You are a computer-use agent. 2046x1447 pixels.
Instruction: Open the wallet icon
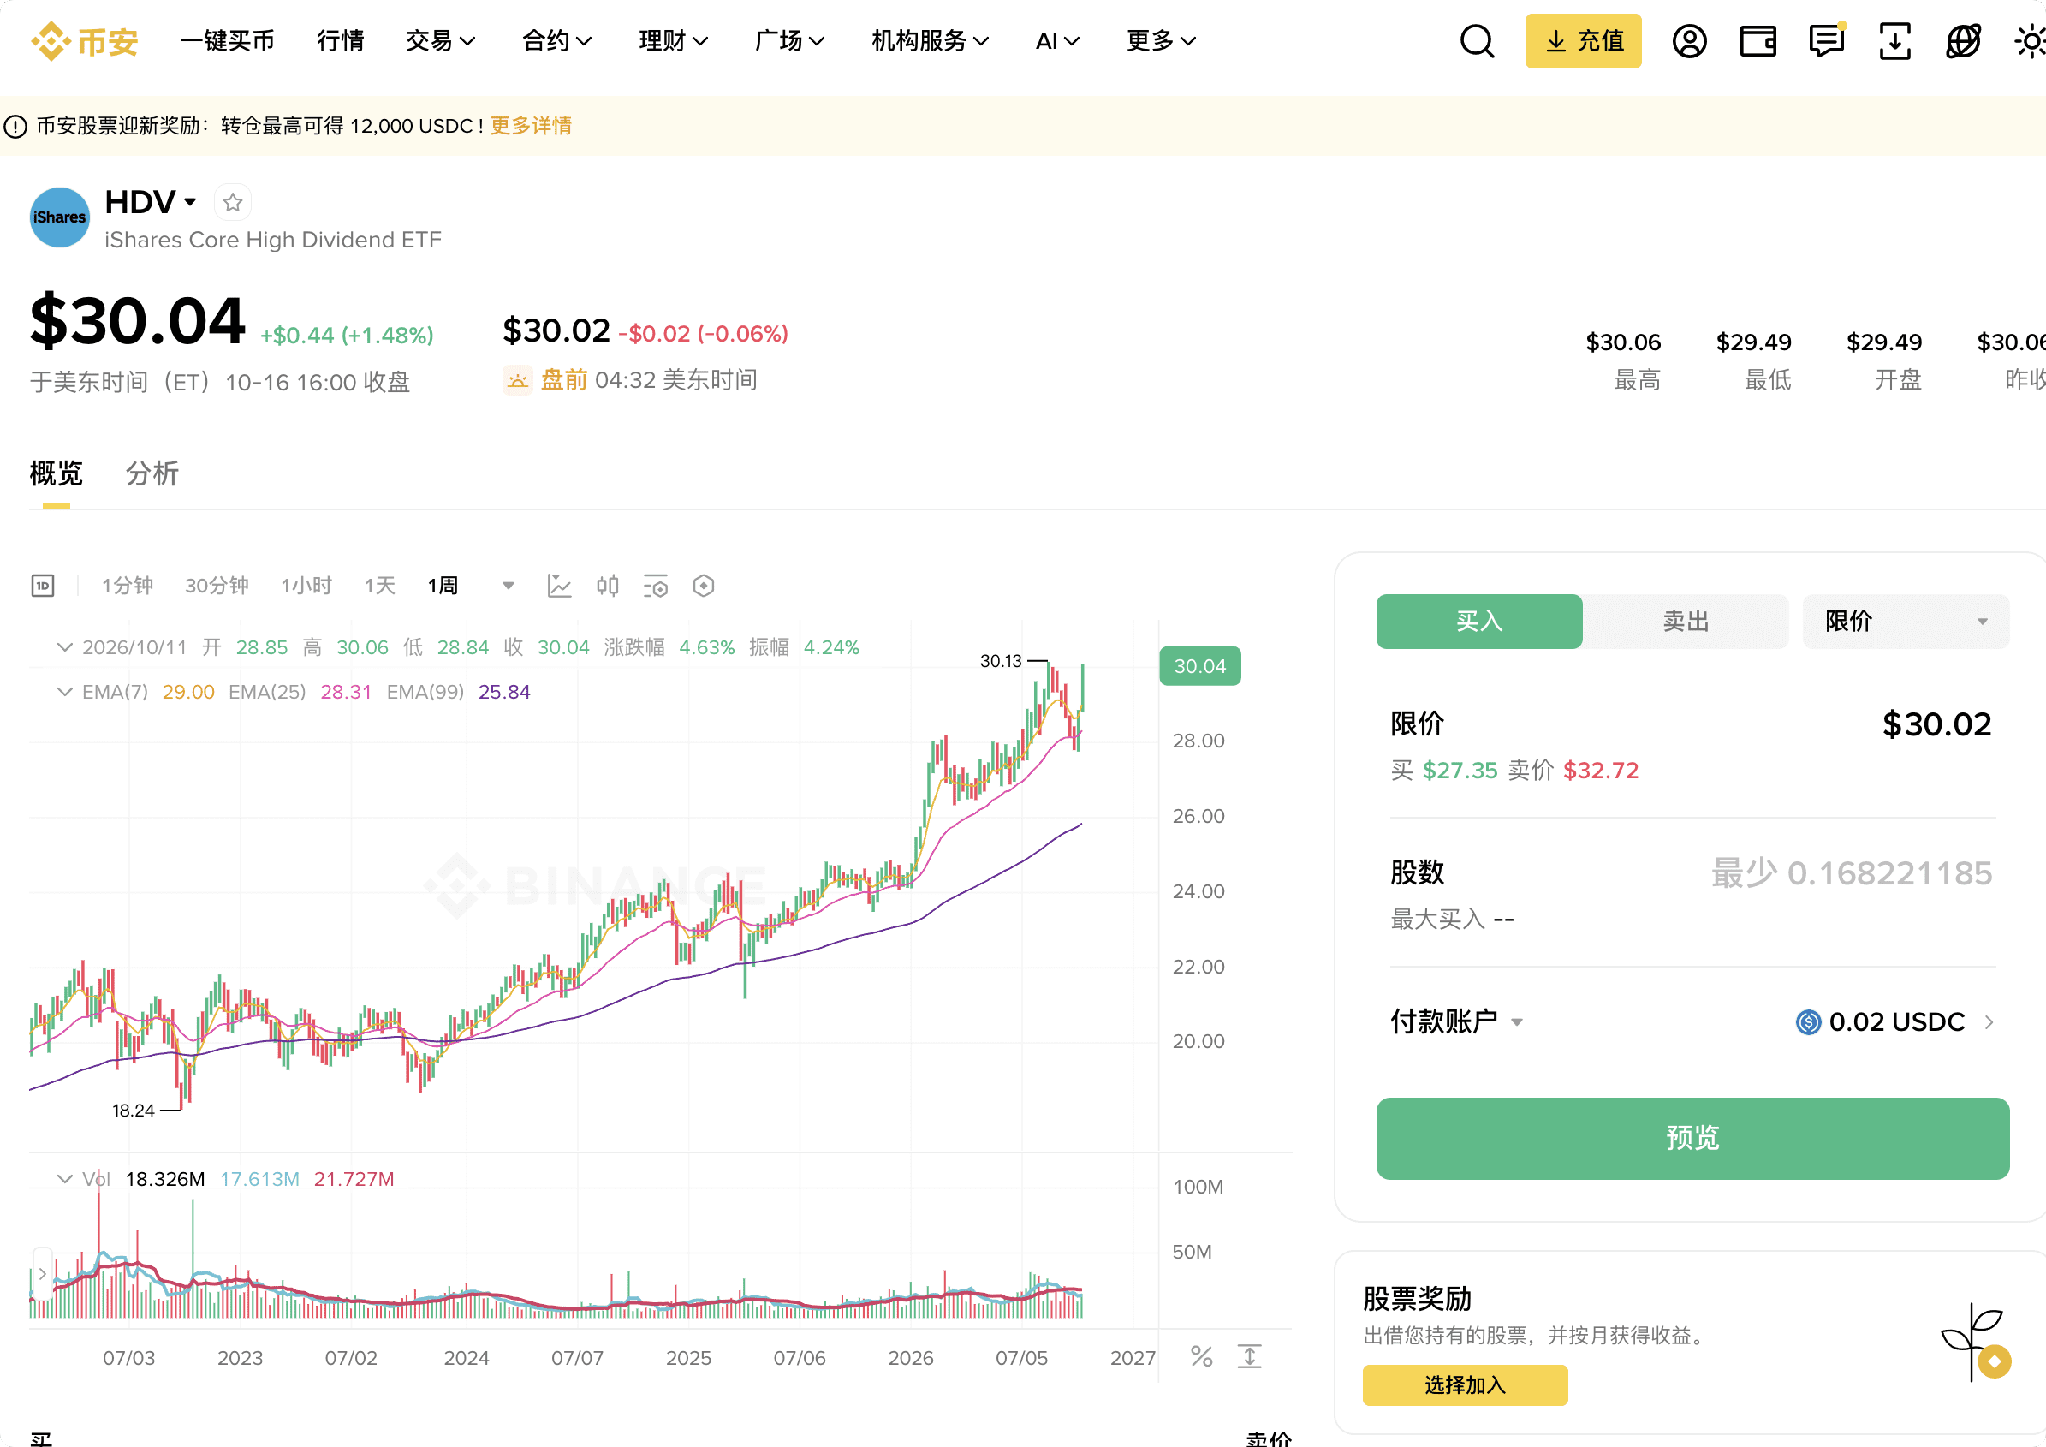pyautogui.click(x=1757, y=41)
